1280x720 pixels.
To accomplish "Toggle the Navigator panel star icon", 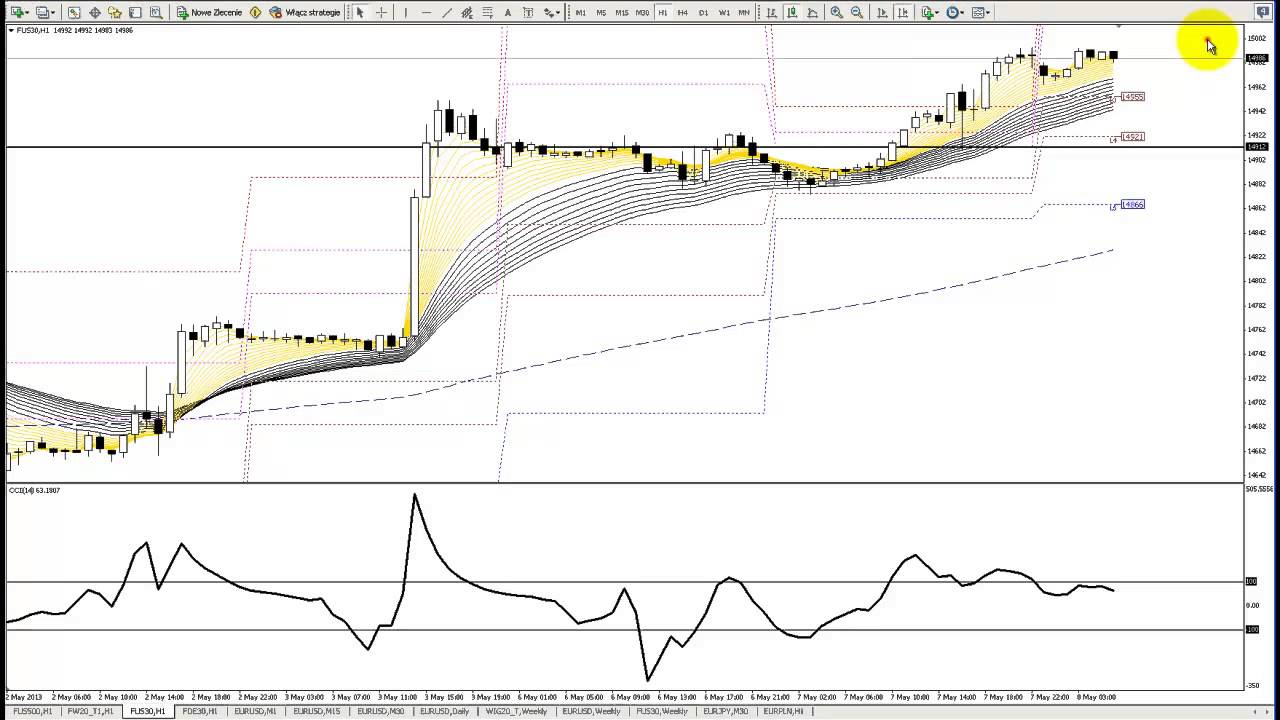I will 114,12.
